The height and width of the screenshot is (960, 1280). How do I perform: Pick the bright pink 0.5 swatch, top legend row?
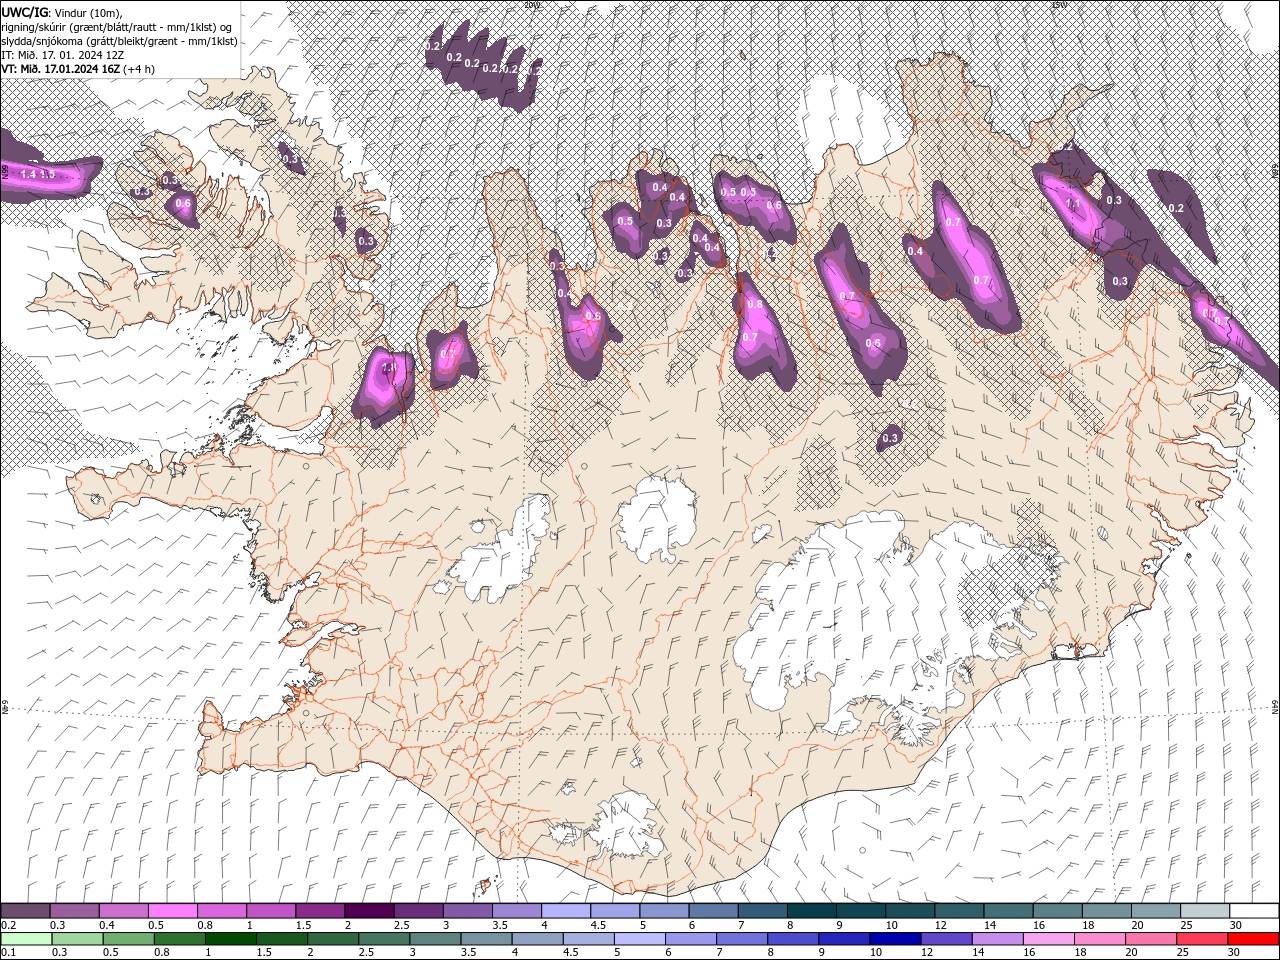(x=172, y=911)
